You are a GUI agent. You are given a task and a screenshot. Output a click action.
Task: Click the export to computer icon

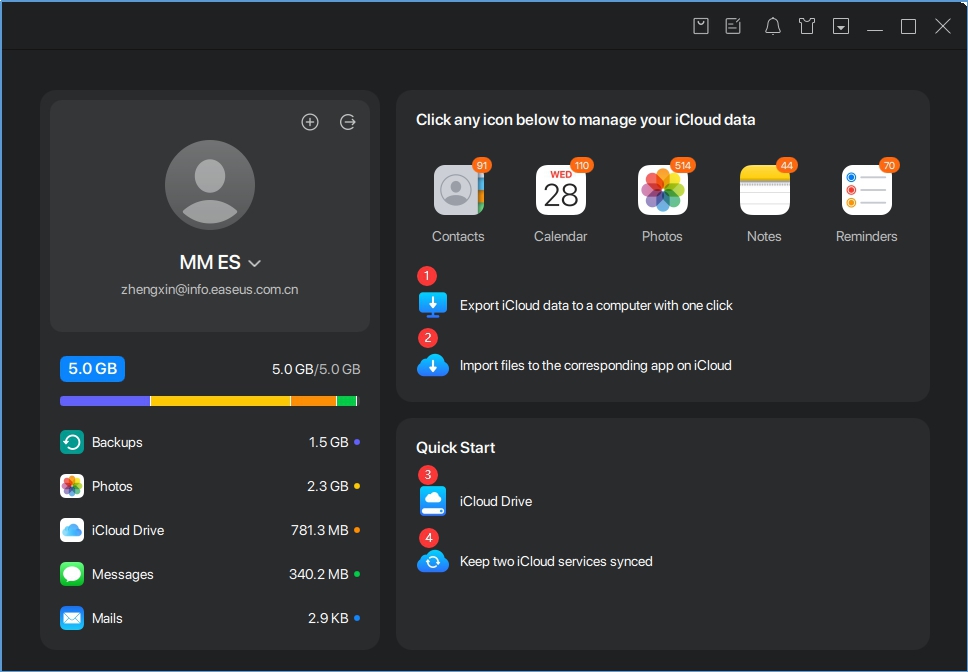pos(433,305)
